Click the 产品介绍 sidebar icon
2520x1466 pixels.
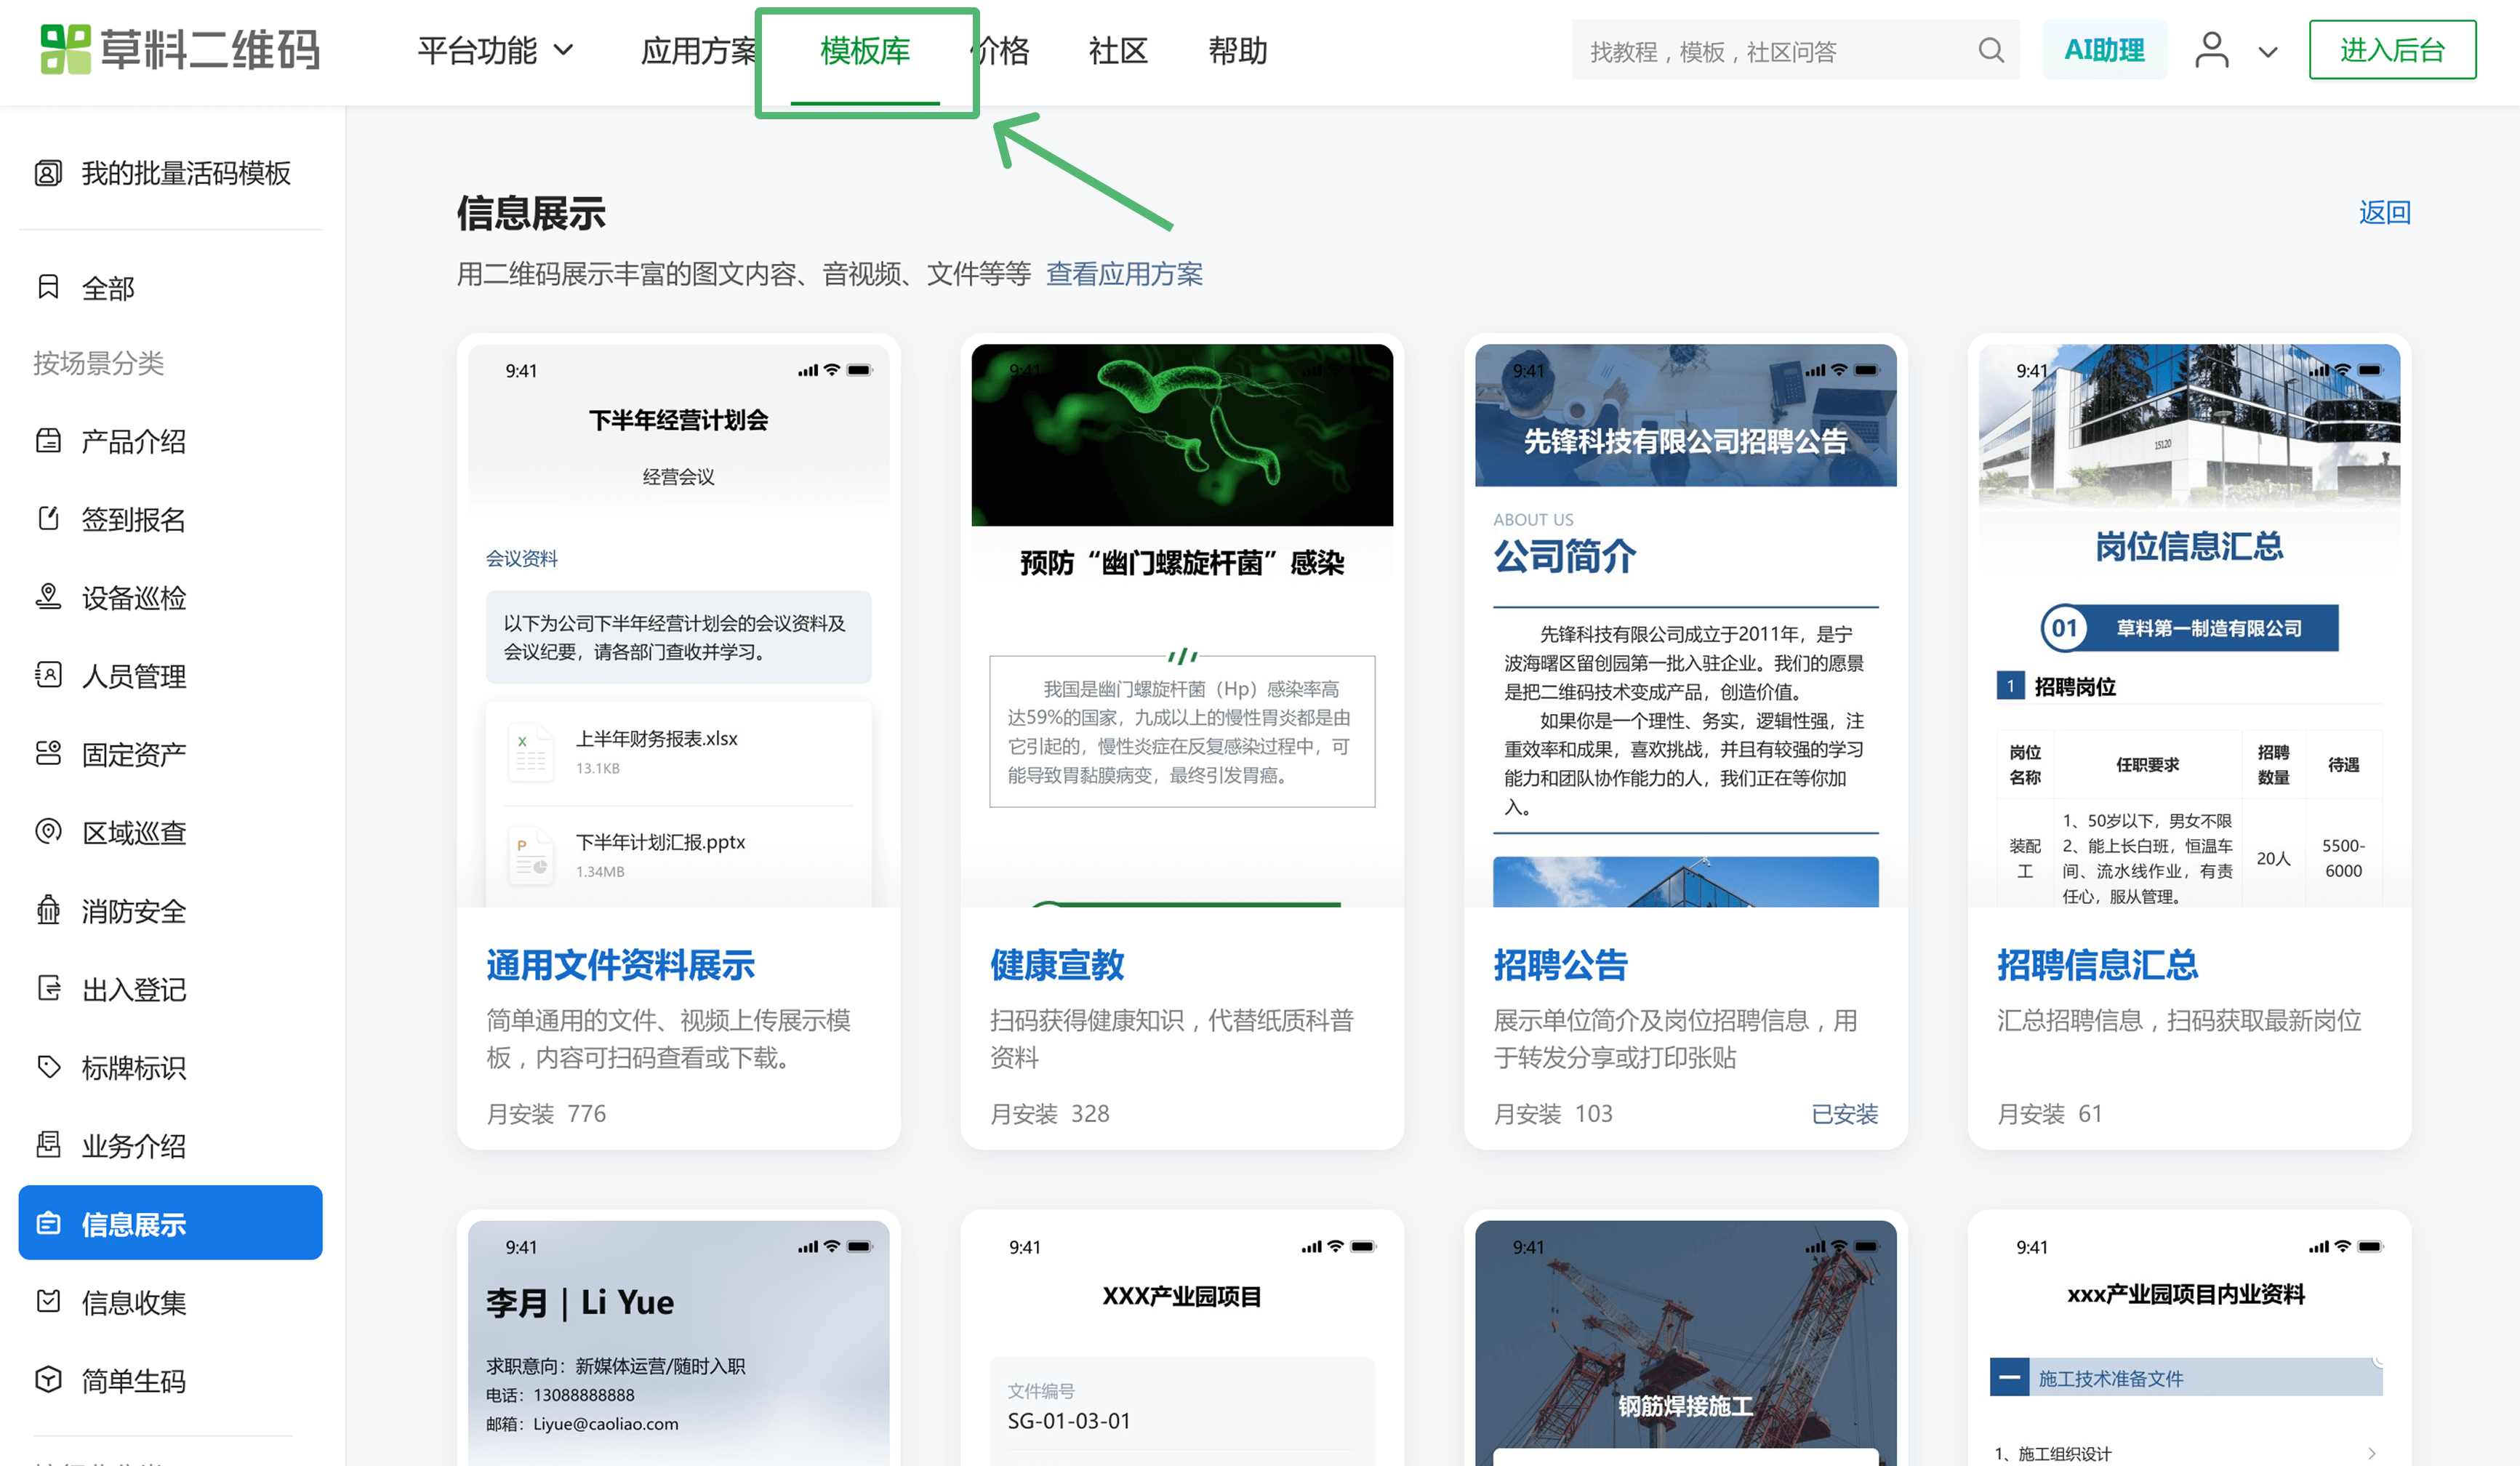[x=48, y=441]
